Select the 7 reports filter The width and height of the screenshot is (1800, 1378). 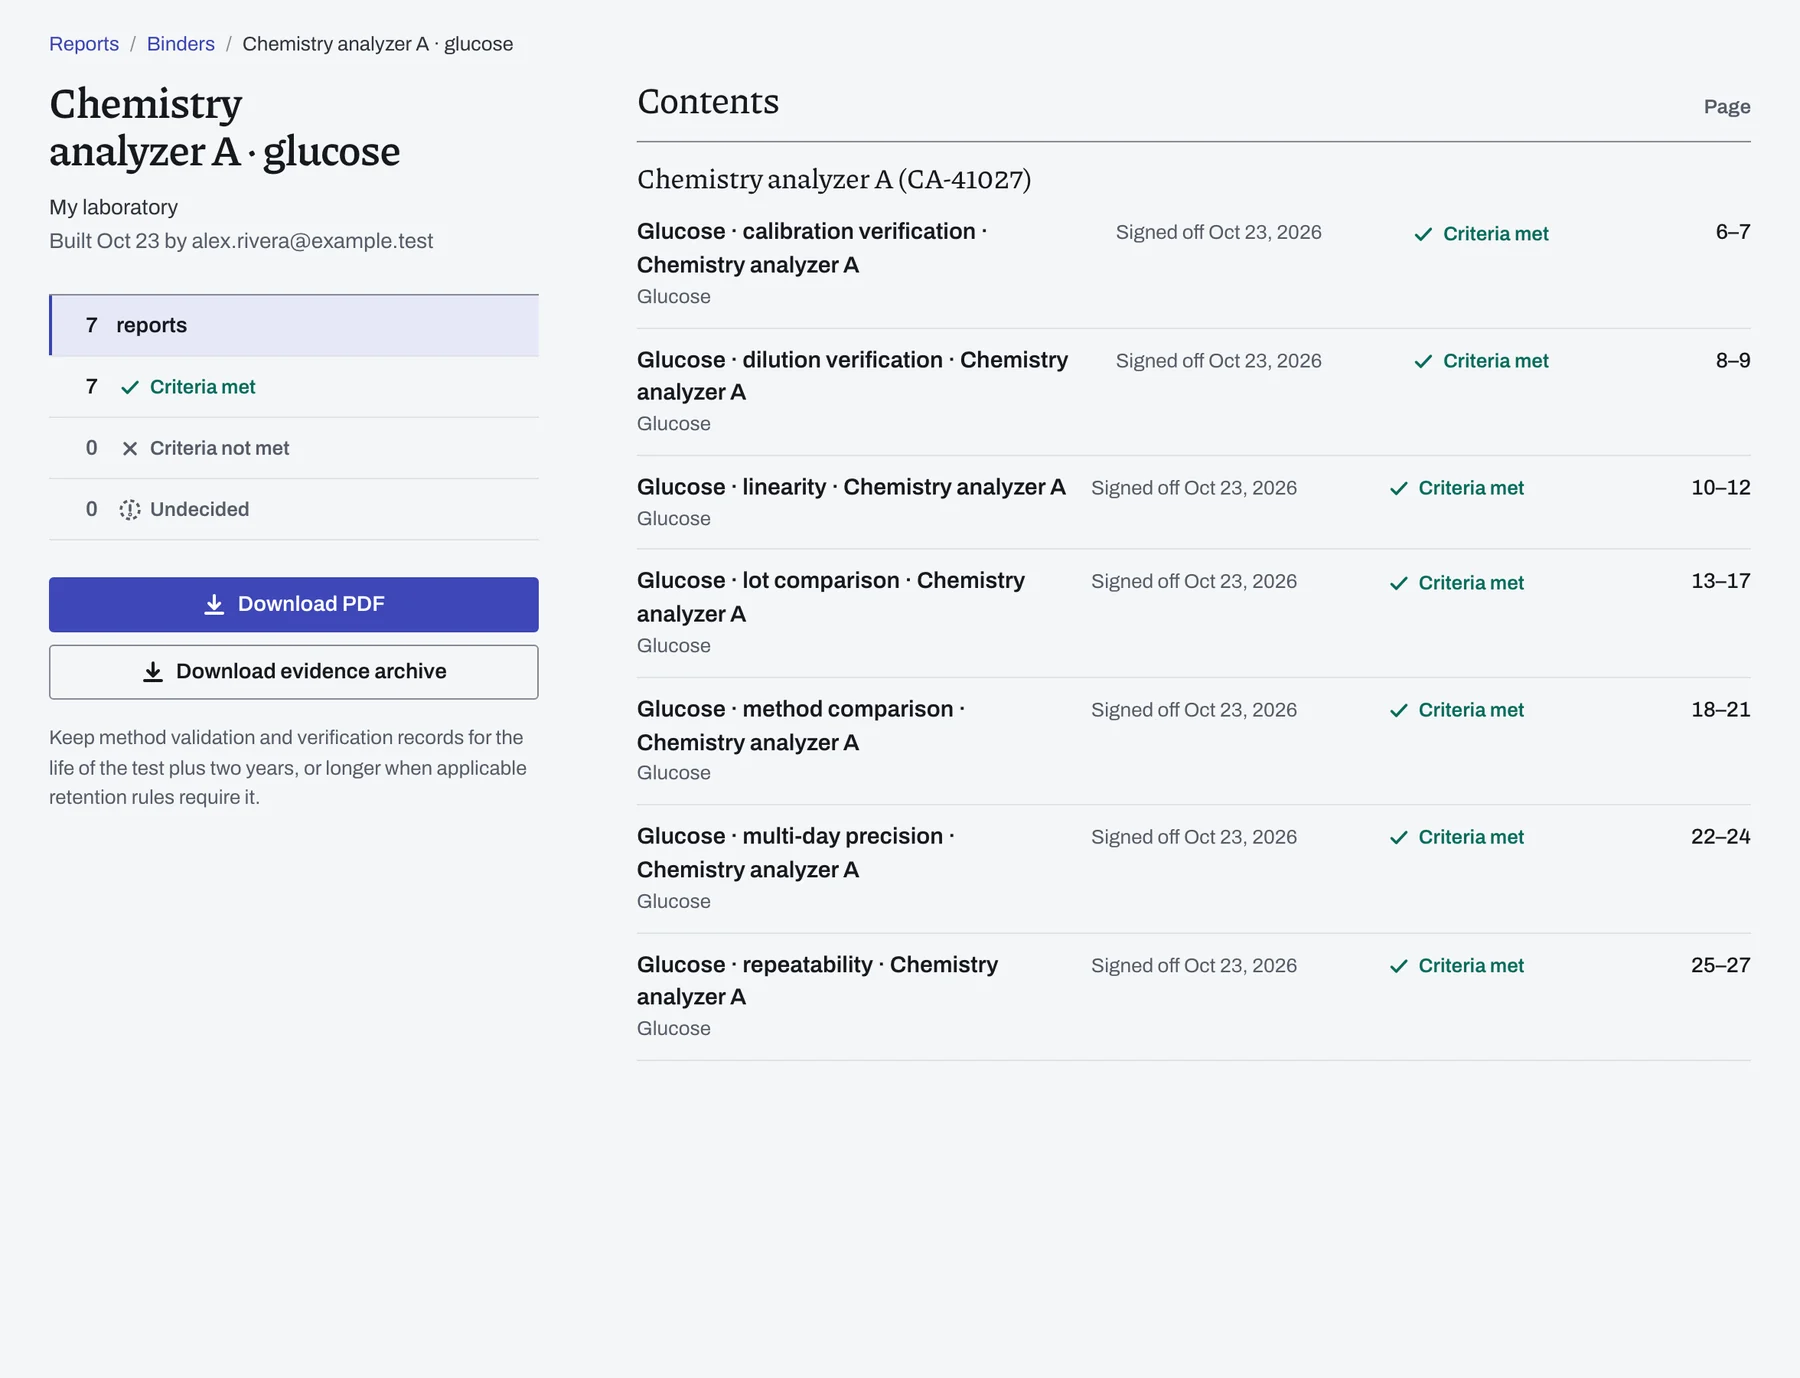pos(294,325)
